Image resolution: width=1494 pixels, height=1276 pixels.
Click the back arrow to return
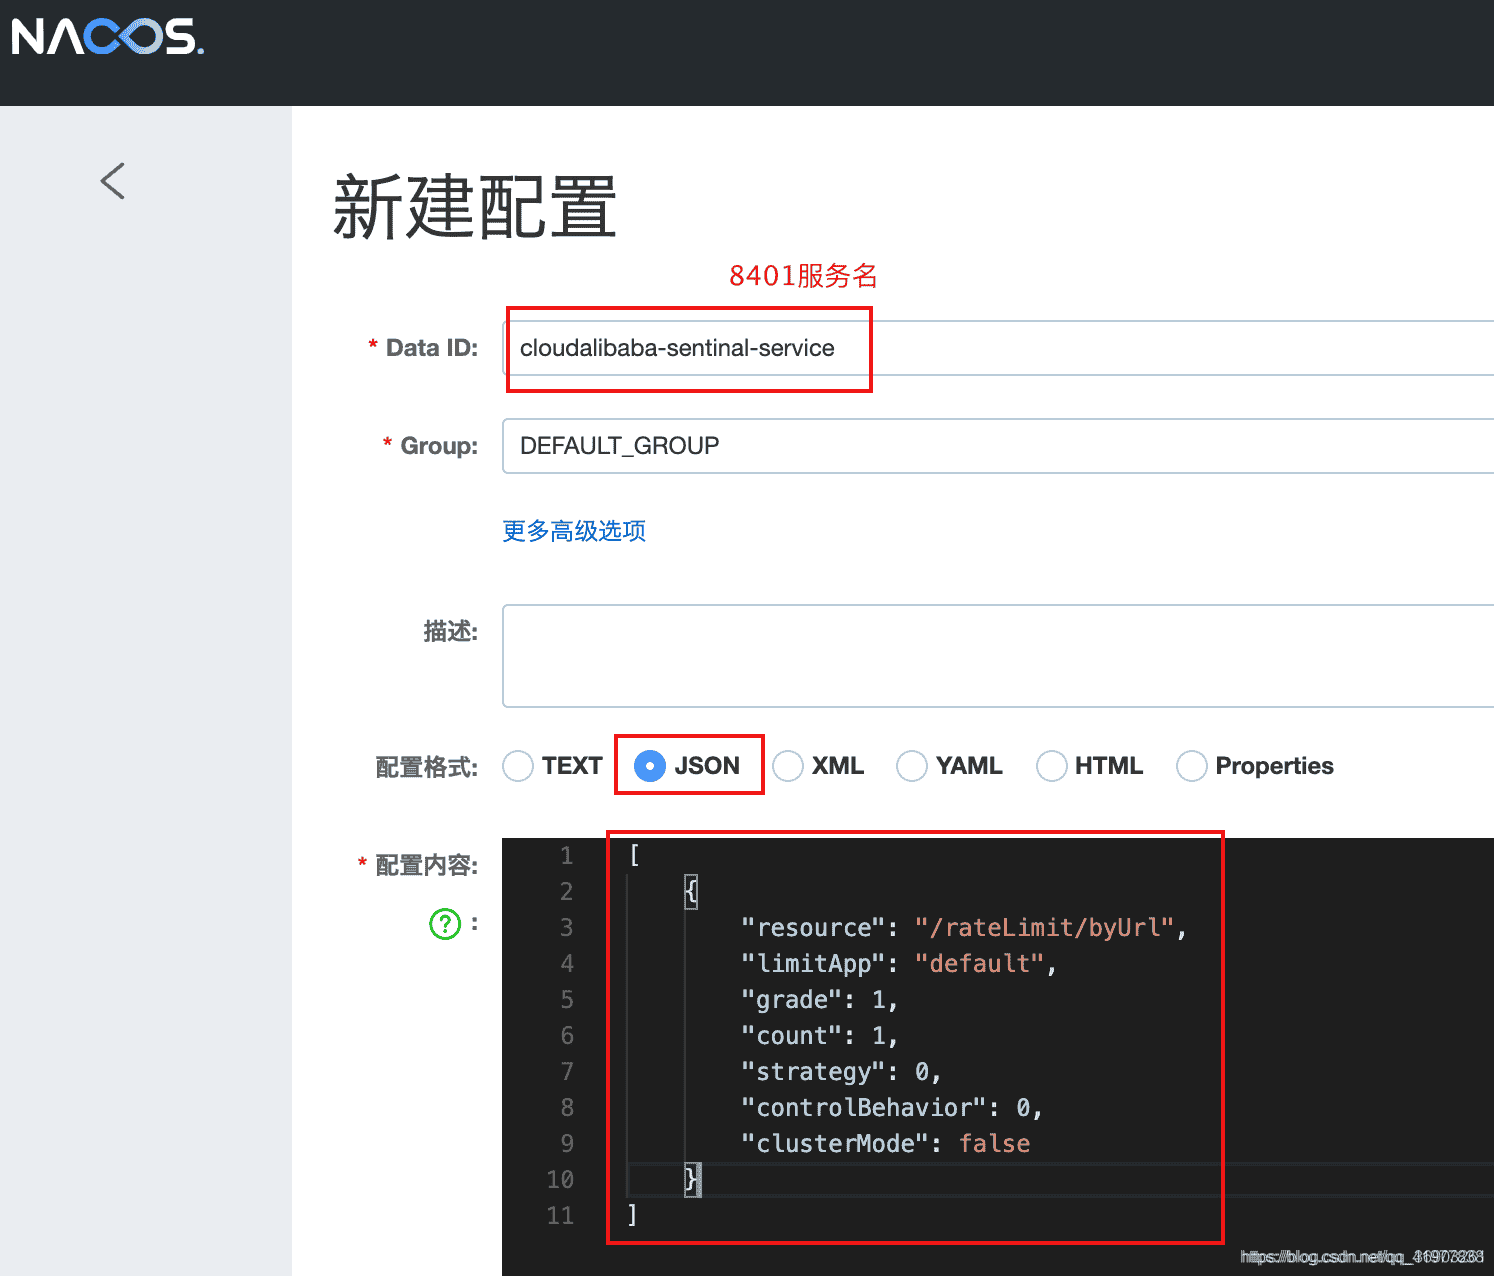click(x=112, y=181)
